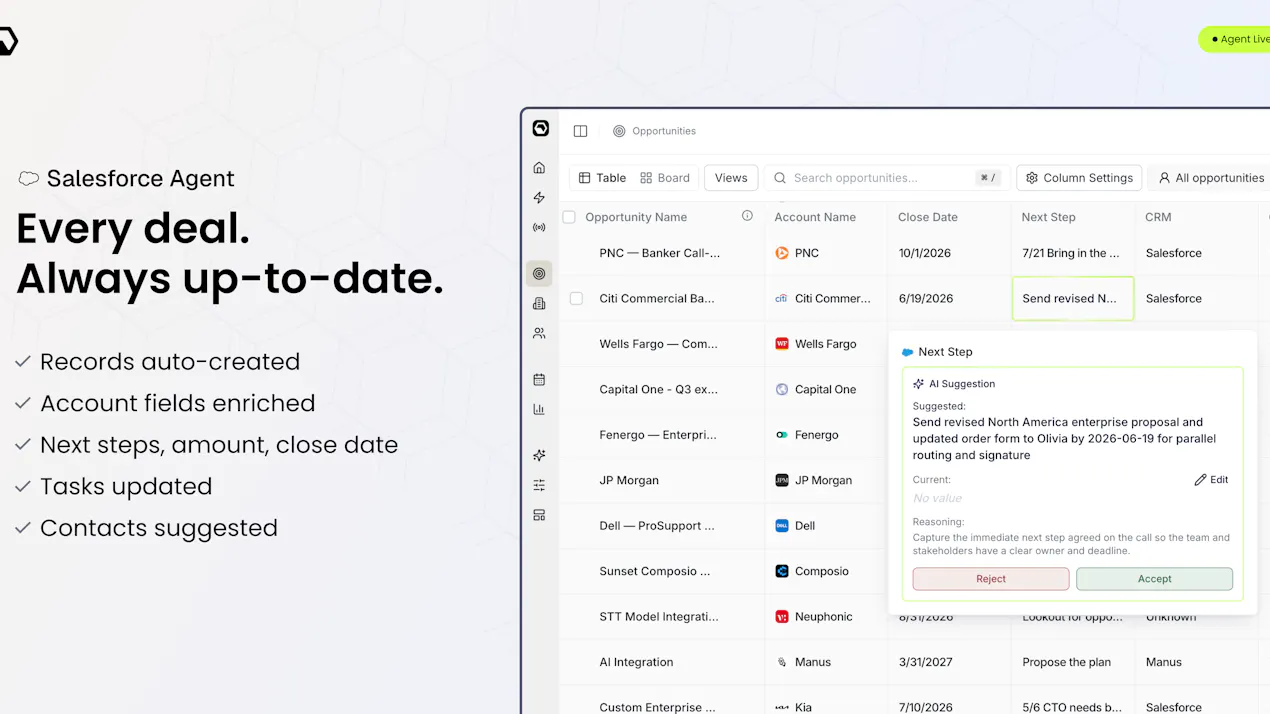
Task: Open the 'Fenergo — Enterpri...' opportunity
Action: click(657, 435)
